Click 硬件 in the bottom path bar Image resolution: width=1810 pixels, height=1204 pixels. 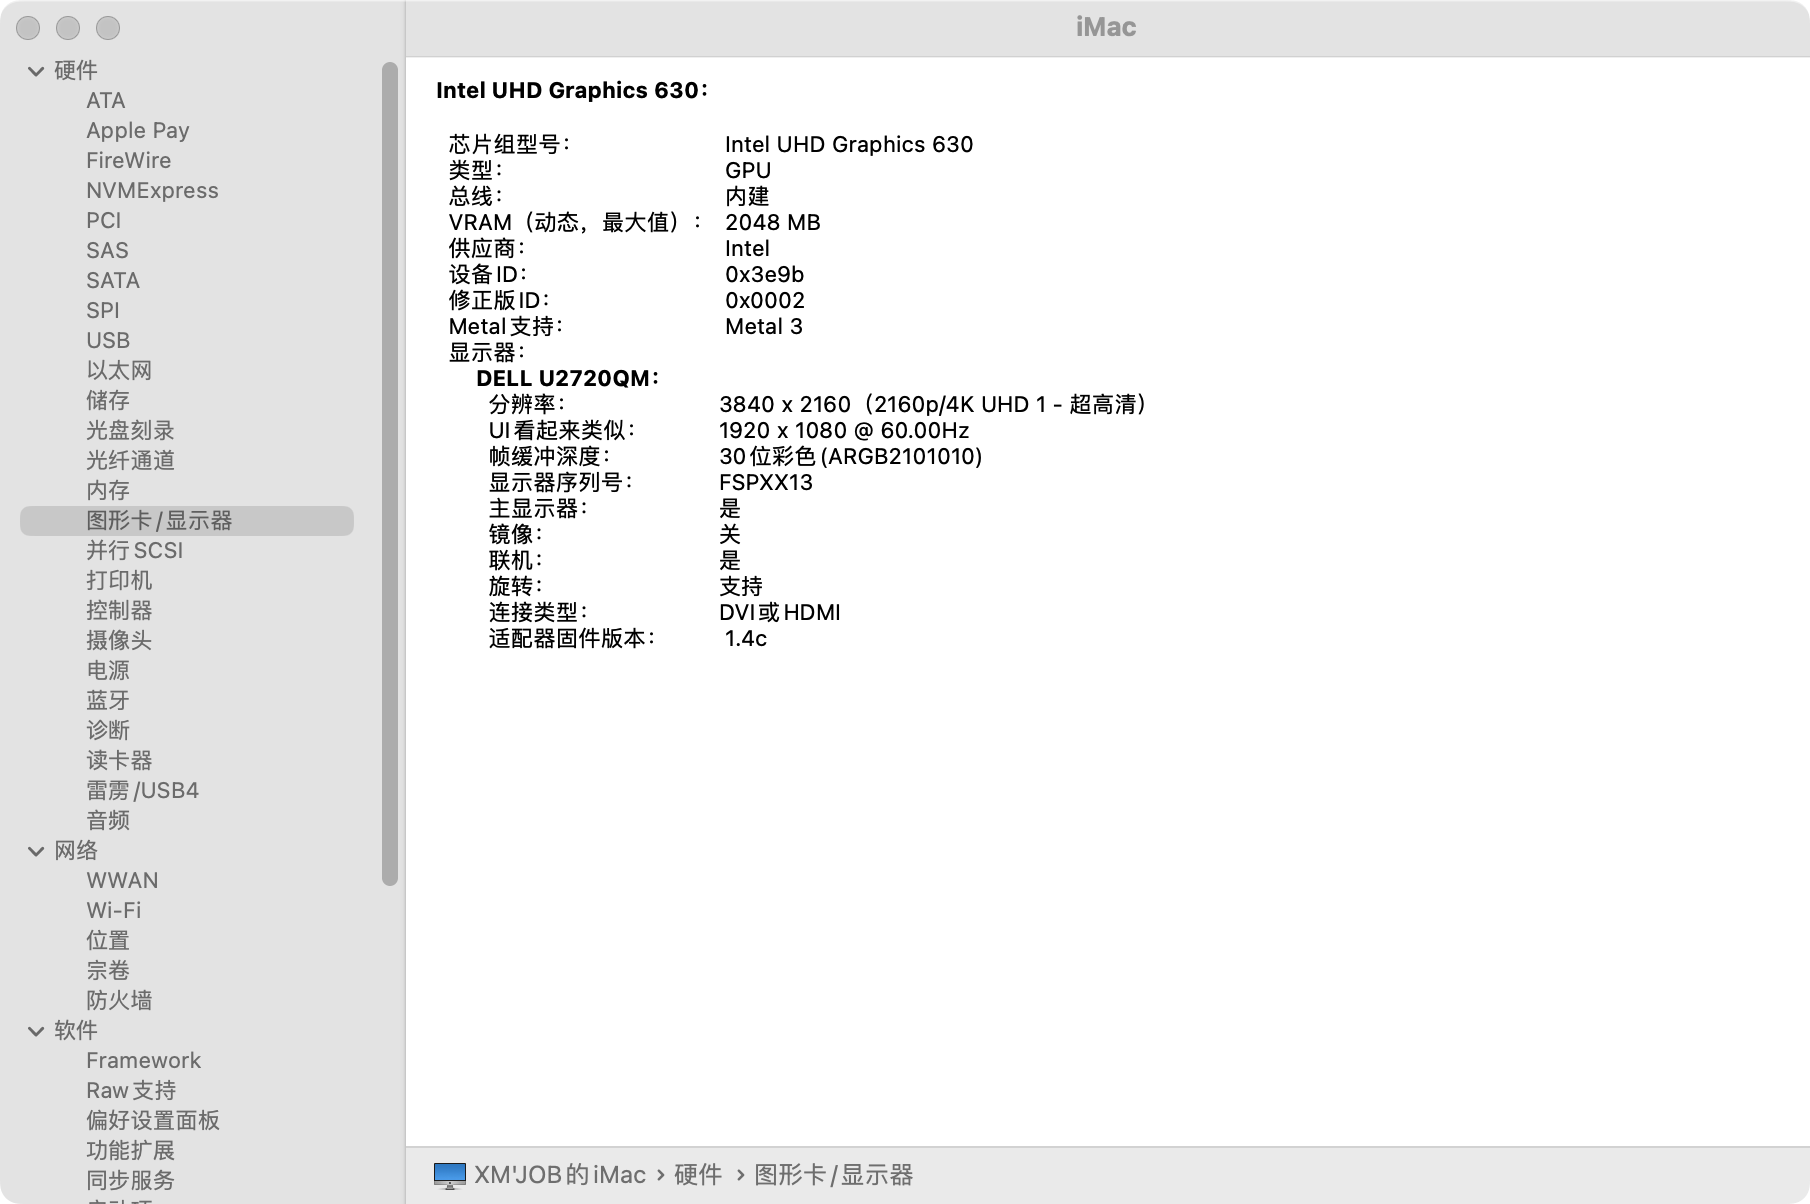coord(698,1175)
